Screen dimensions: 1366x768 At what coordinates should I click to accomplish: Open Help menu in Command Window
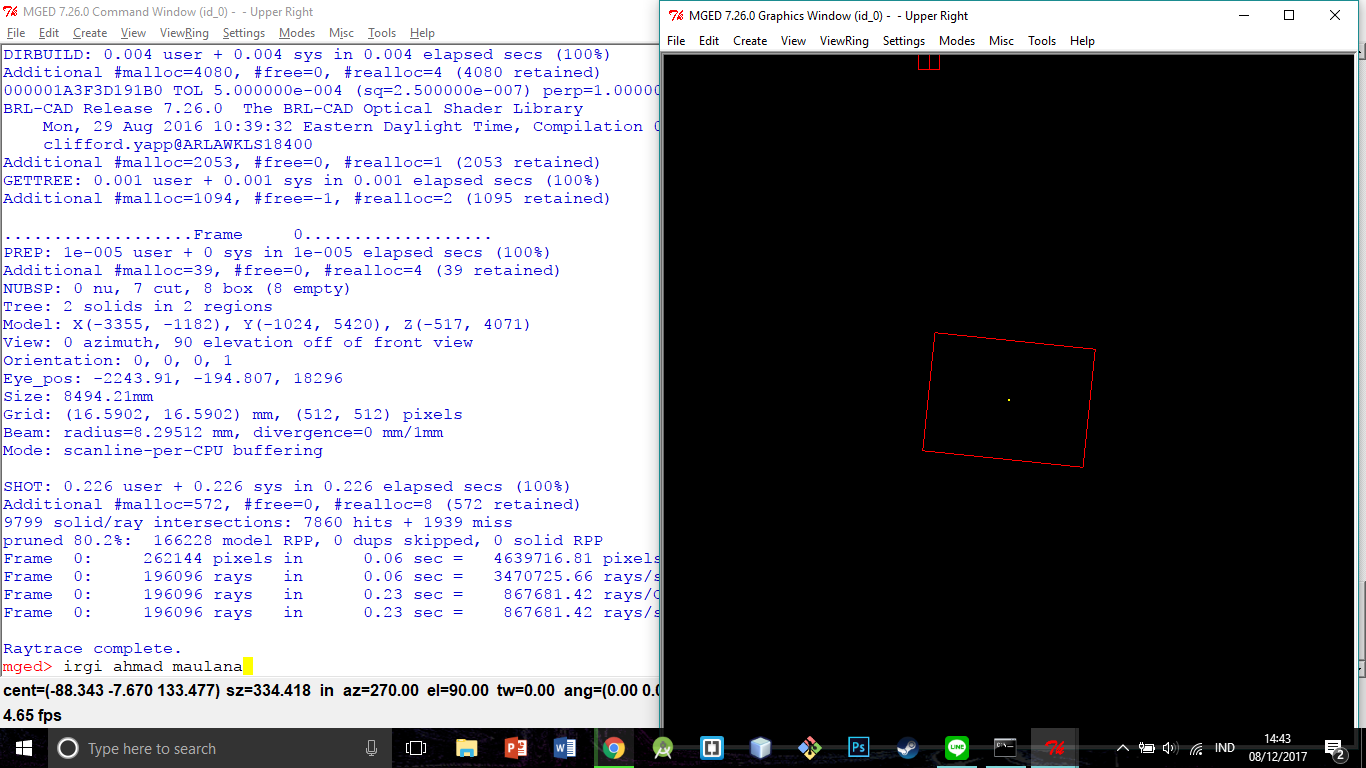422,33
